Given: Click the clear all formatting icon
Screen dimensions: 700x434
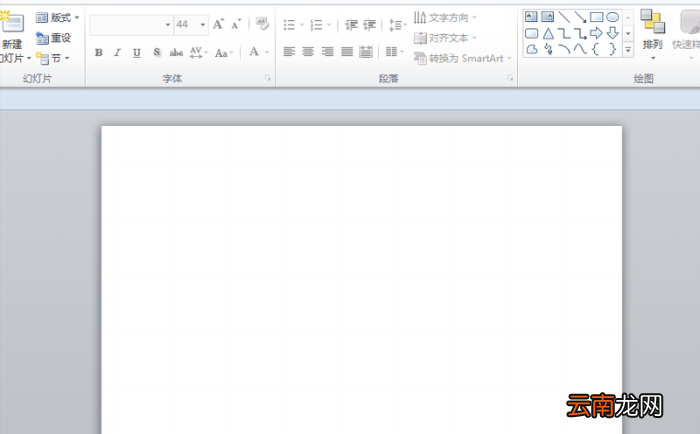Looking at the screenshot, I should coord(262,24).
